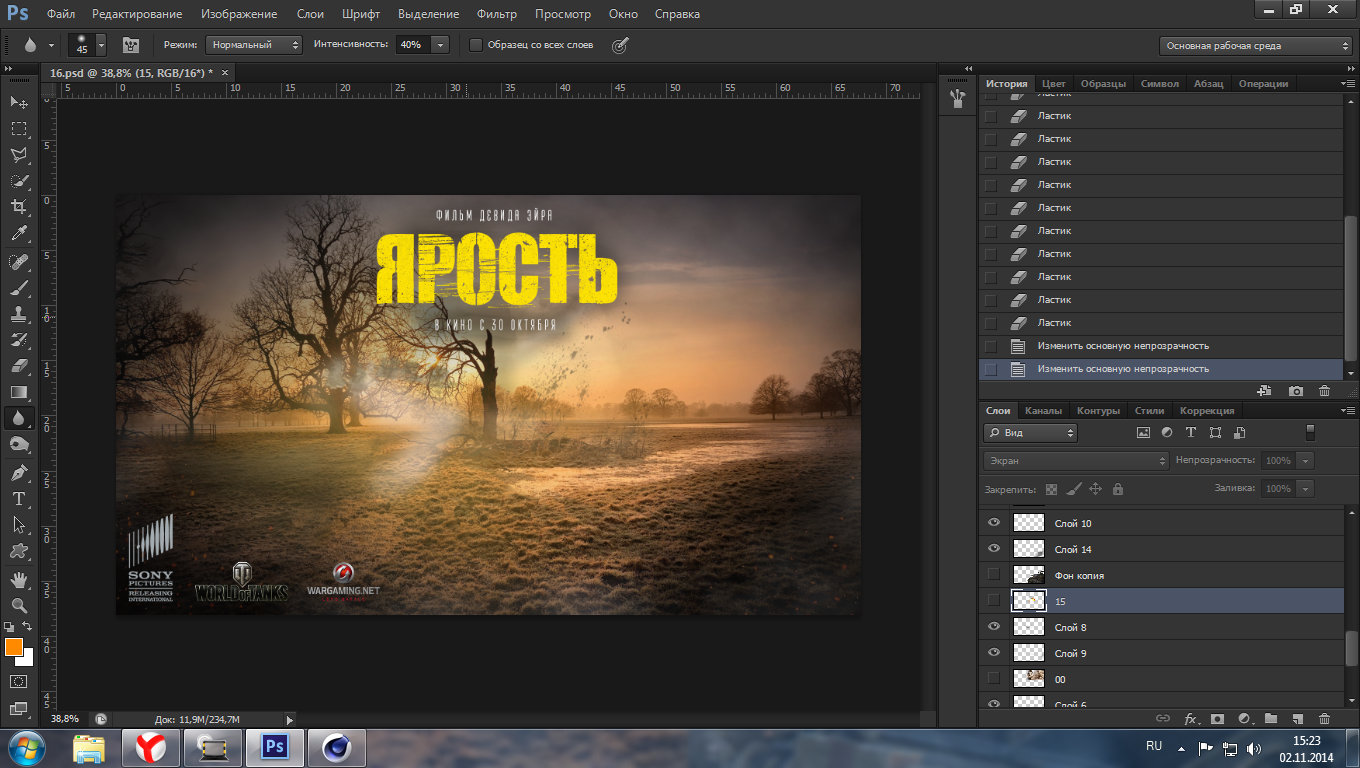Lock all with padlock icon
The width and height of the screenshot is (1360, 768).
click(1118, 489)
